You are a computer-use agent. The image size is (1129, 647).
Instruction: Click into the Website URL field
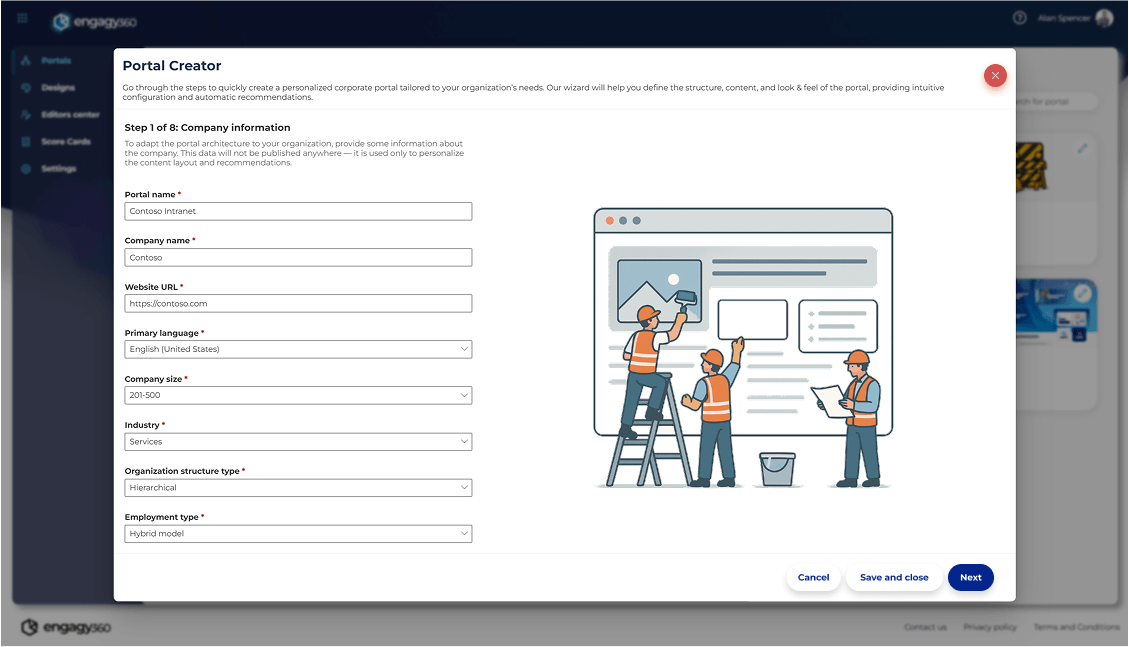coord(298,303)
